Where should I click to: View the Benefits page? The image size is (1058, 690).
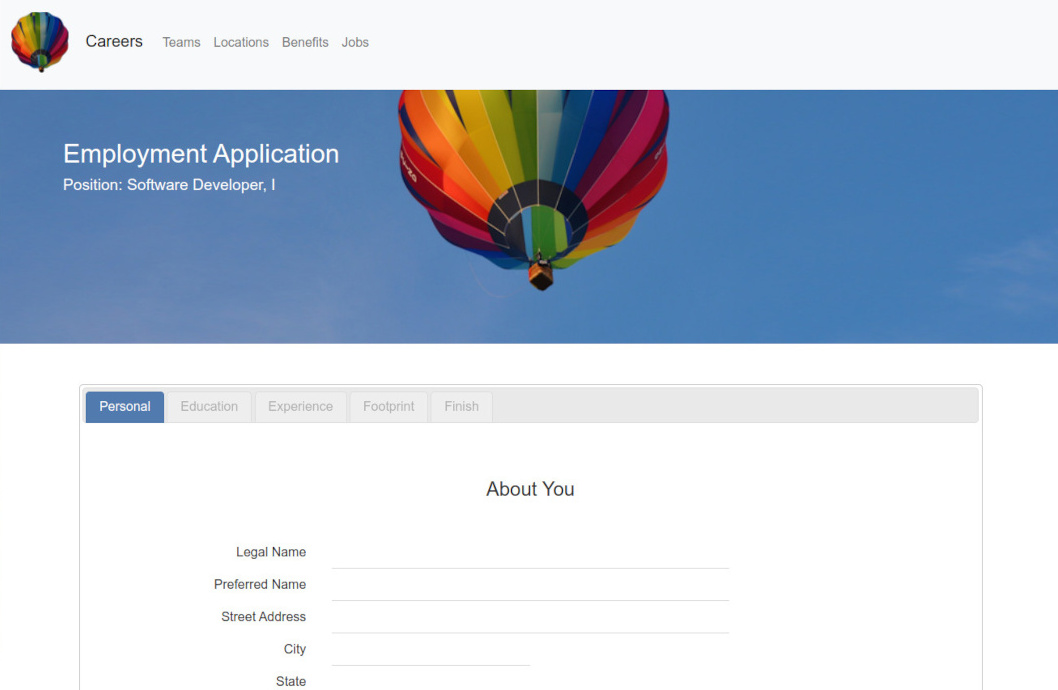(305, 42)
